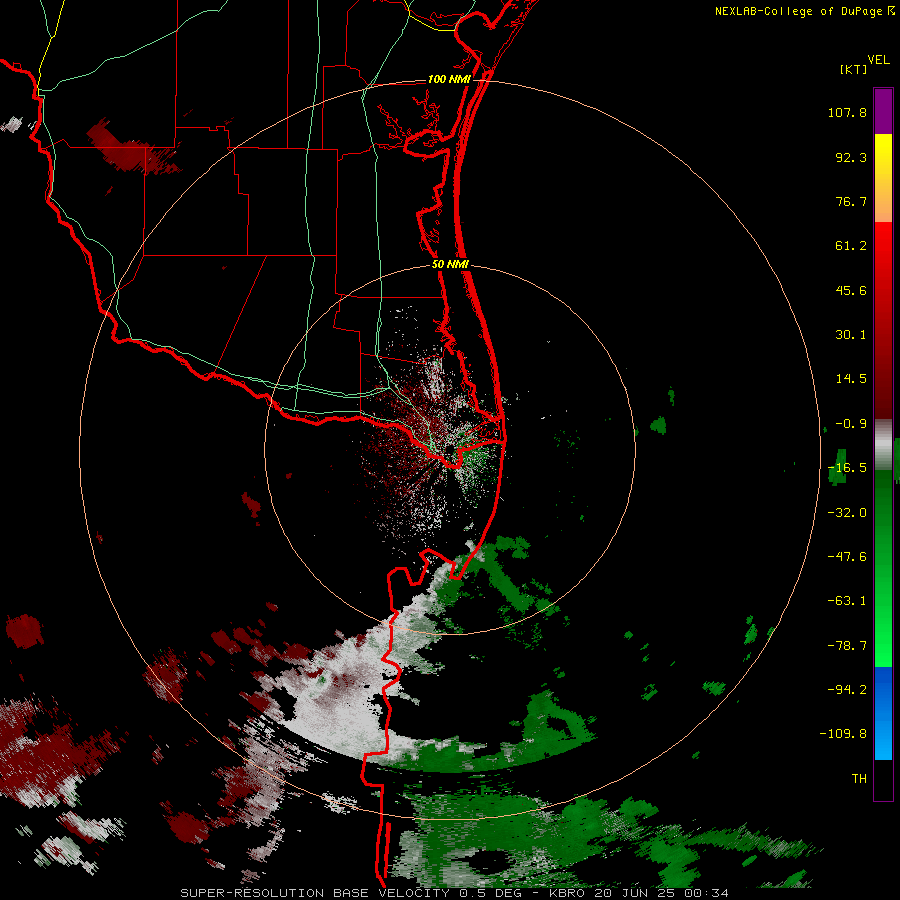Click the 76.7 velocity legend value
900x900 pixels.
pyautogui.click(x=851, y=201)
